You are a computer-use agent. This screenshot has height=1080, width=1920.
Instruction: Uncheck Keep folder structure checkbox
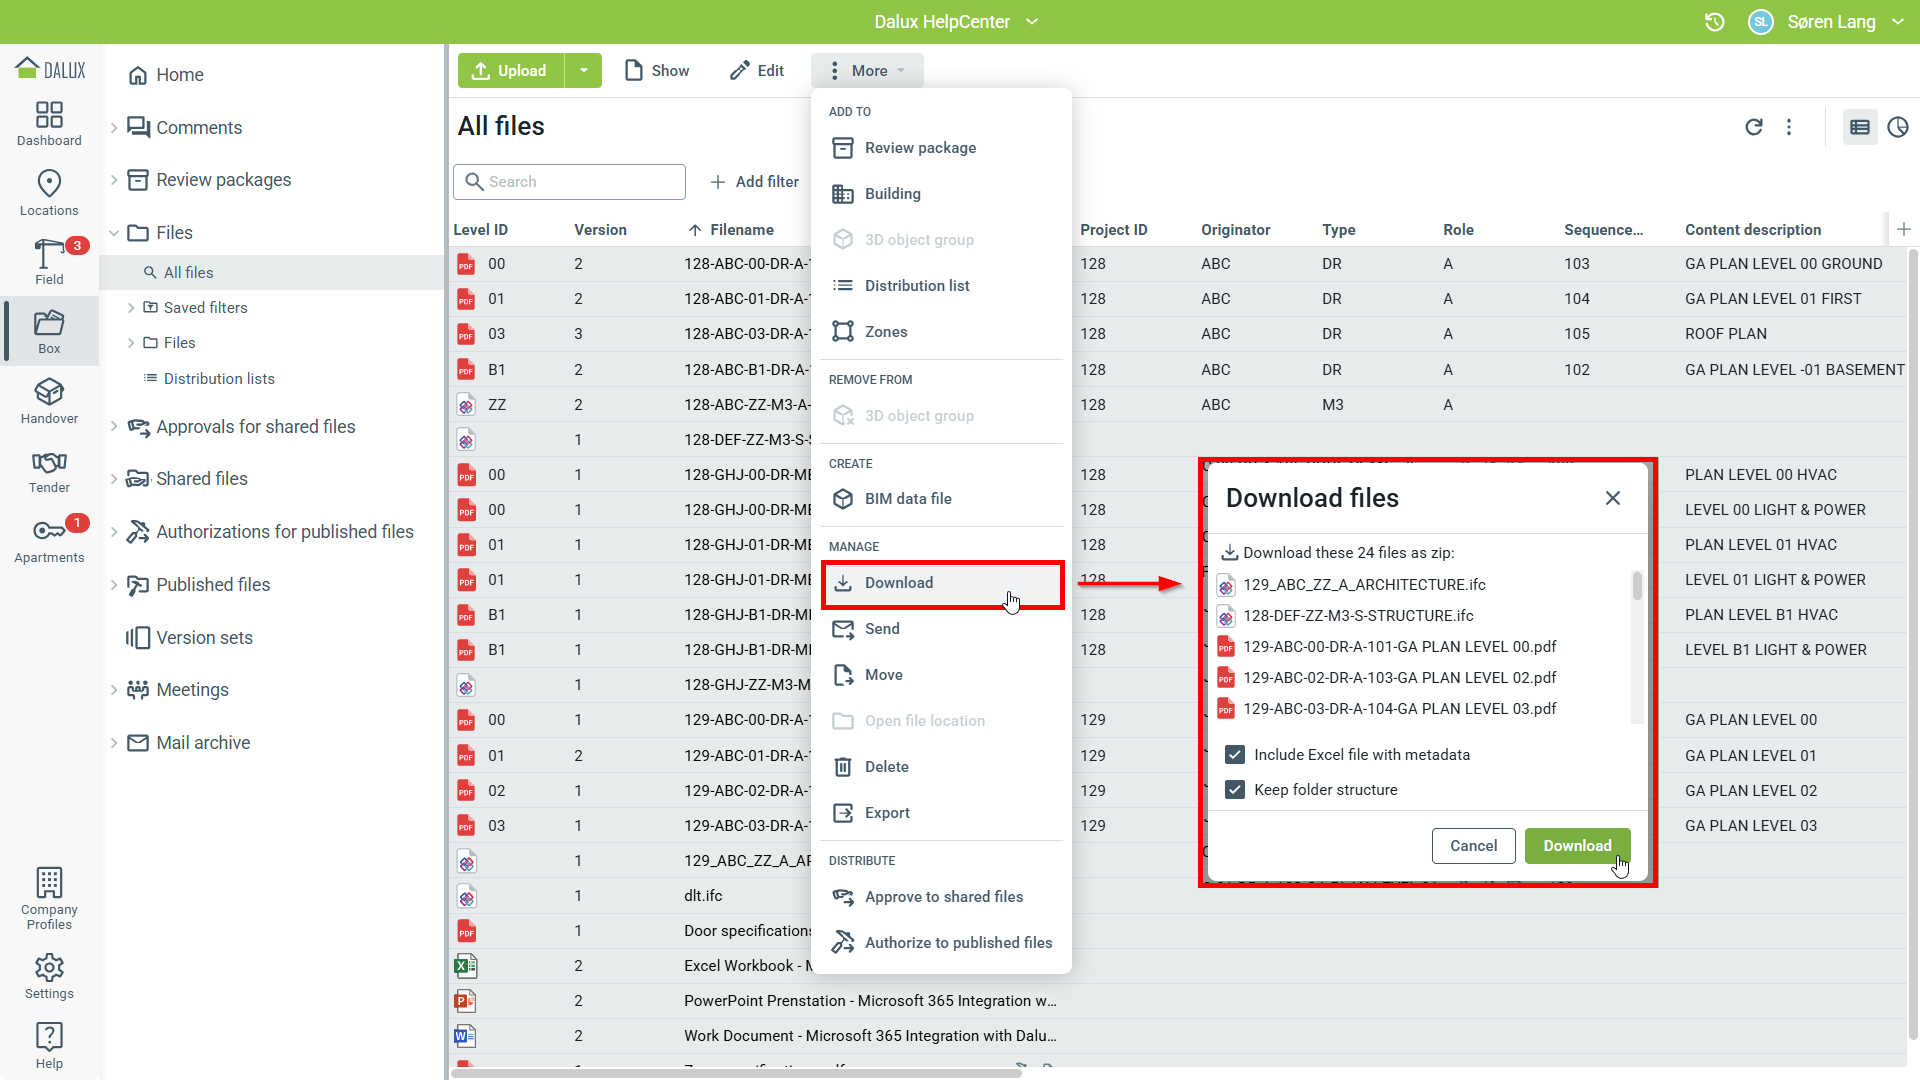[1235, 790]
